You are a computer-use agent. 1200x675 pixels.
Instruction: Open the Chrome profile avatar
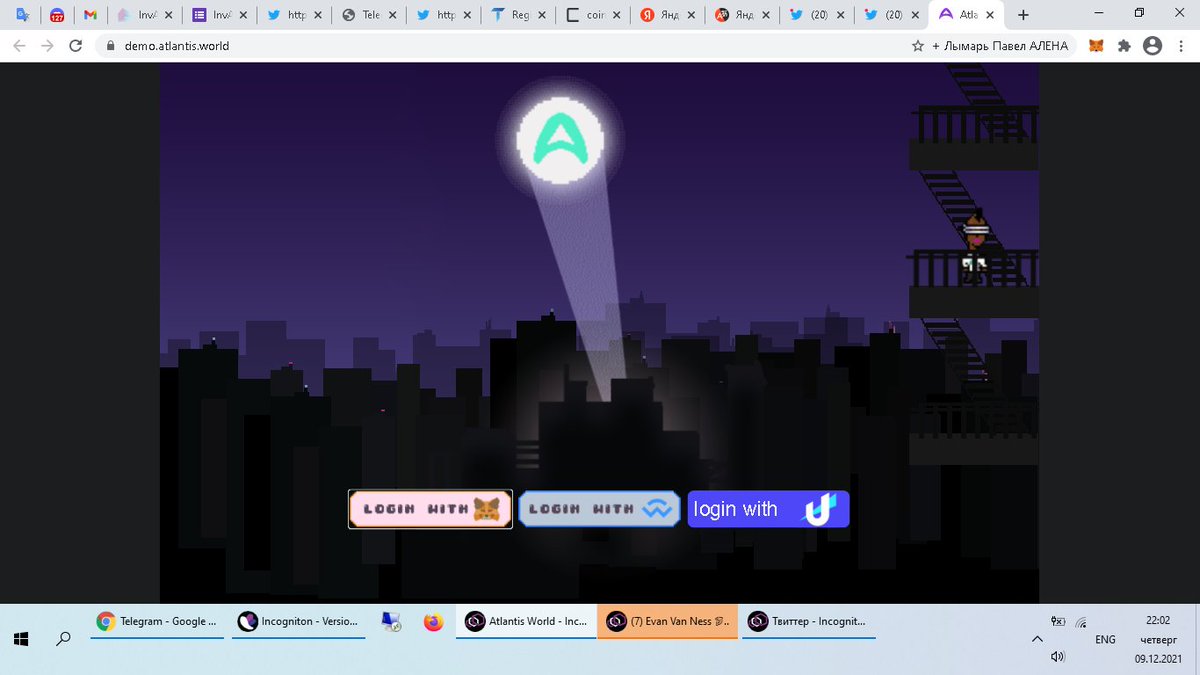(x=1152, y=46)
